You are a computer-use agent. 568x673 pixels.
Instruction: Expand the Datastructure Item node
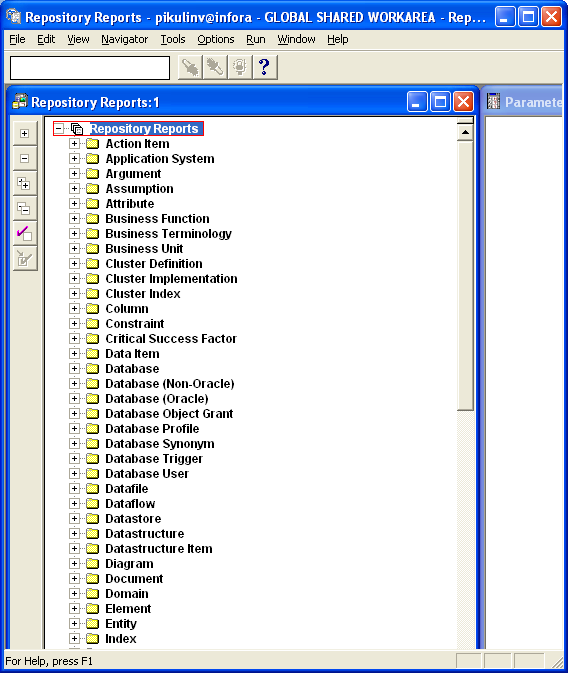pos(74,549)
